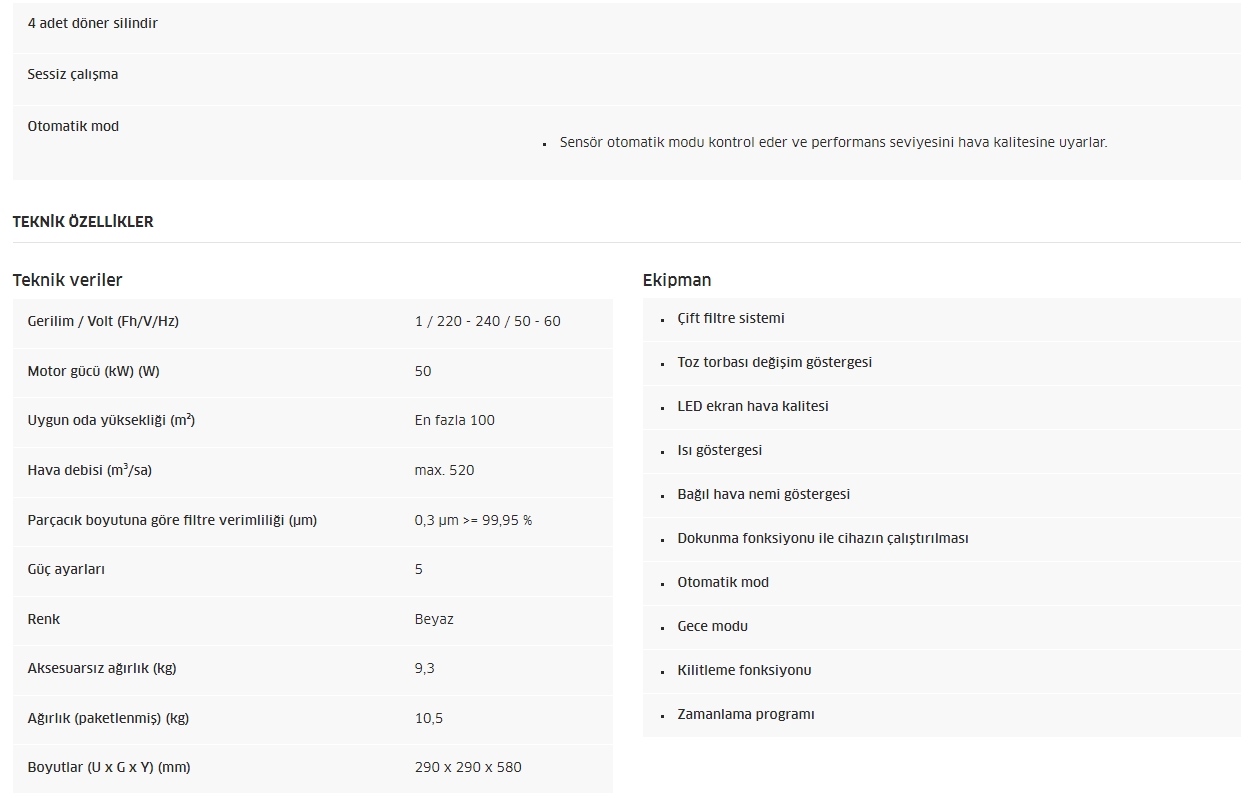
Task: Click Toz torbası değişim göstergesi item
Action: pyautogui.click(x=774, y=362)
